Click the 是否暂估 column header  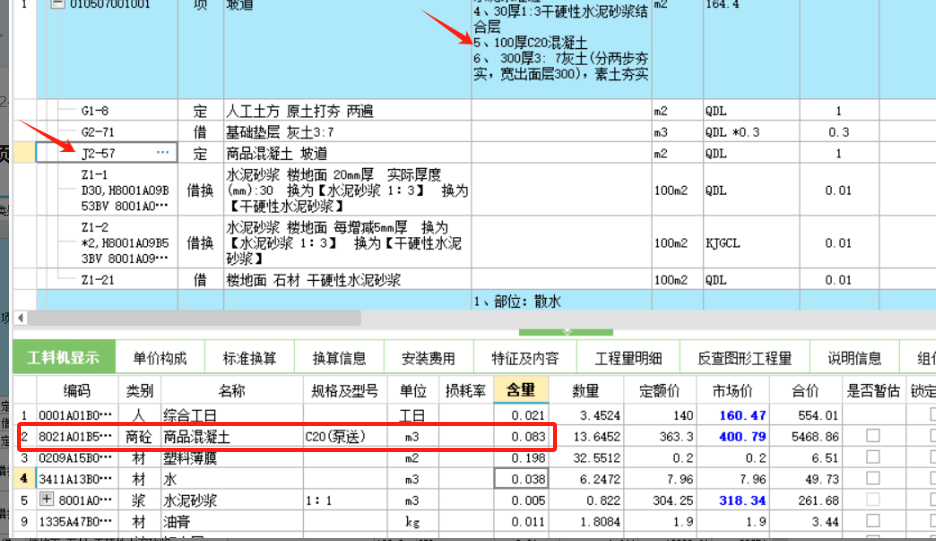(873, 391)
